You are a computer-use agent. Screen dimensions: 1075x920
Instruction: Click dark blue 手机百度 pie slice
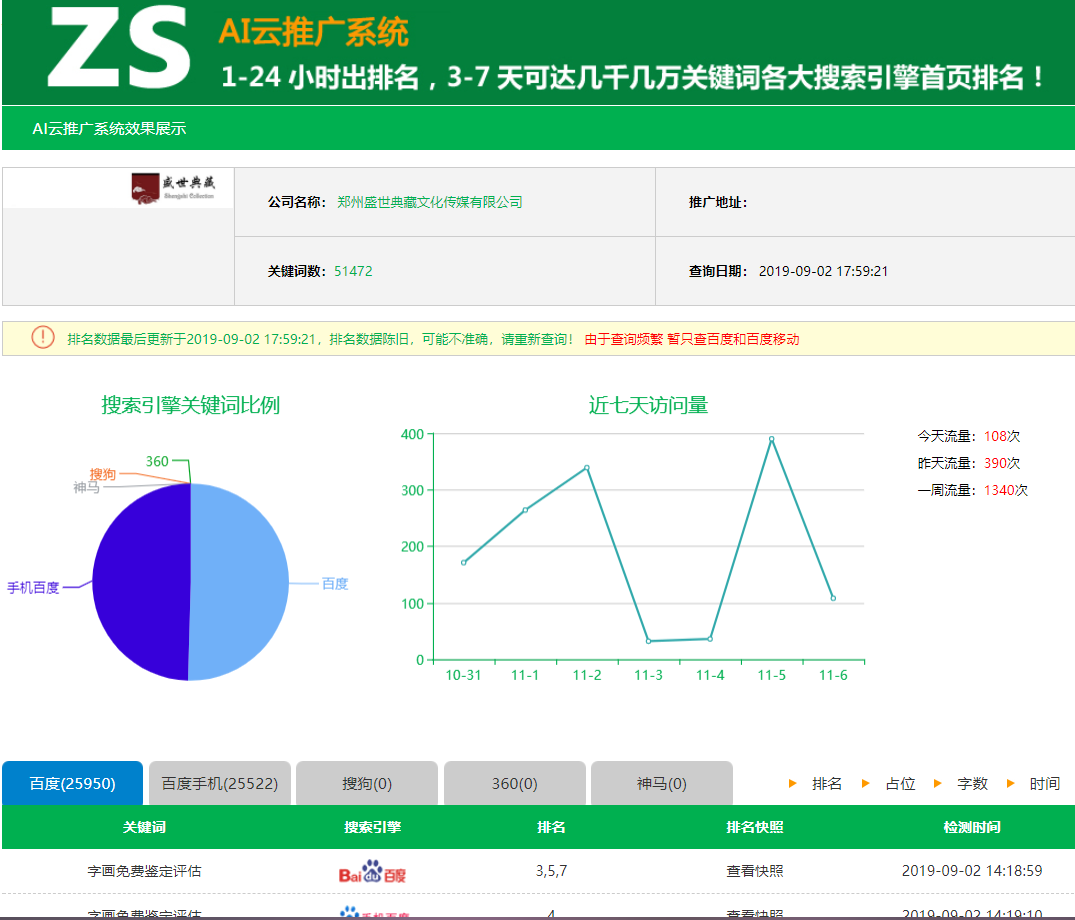point(141,583)
